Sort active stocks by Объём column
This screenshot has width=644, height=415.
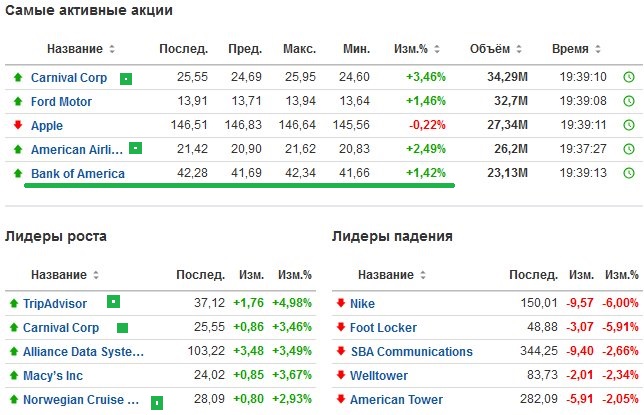click(519, 49)
